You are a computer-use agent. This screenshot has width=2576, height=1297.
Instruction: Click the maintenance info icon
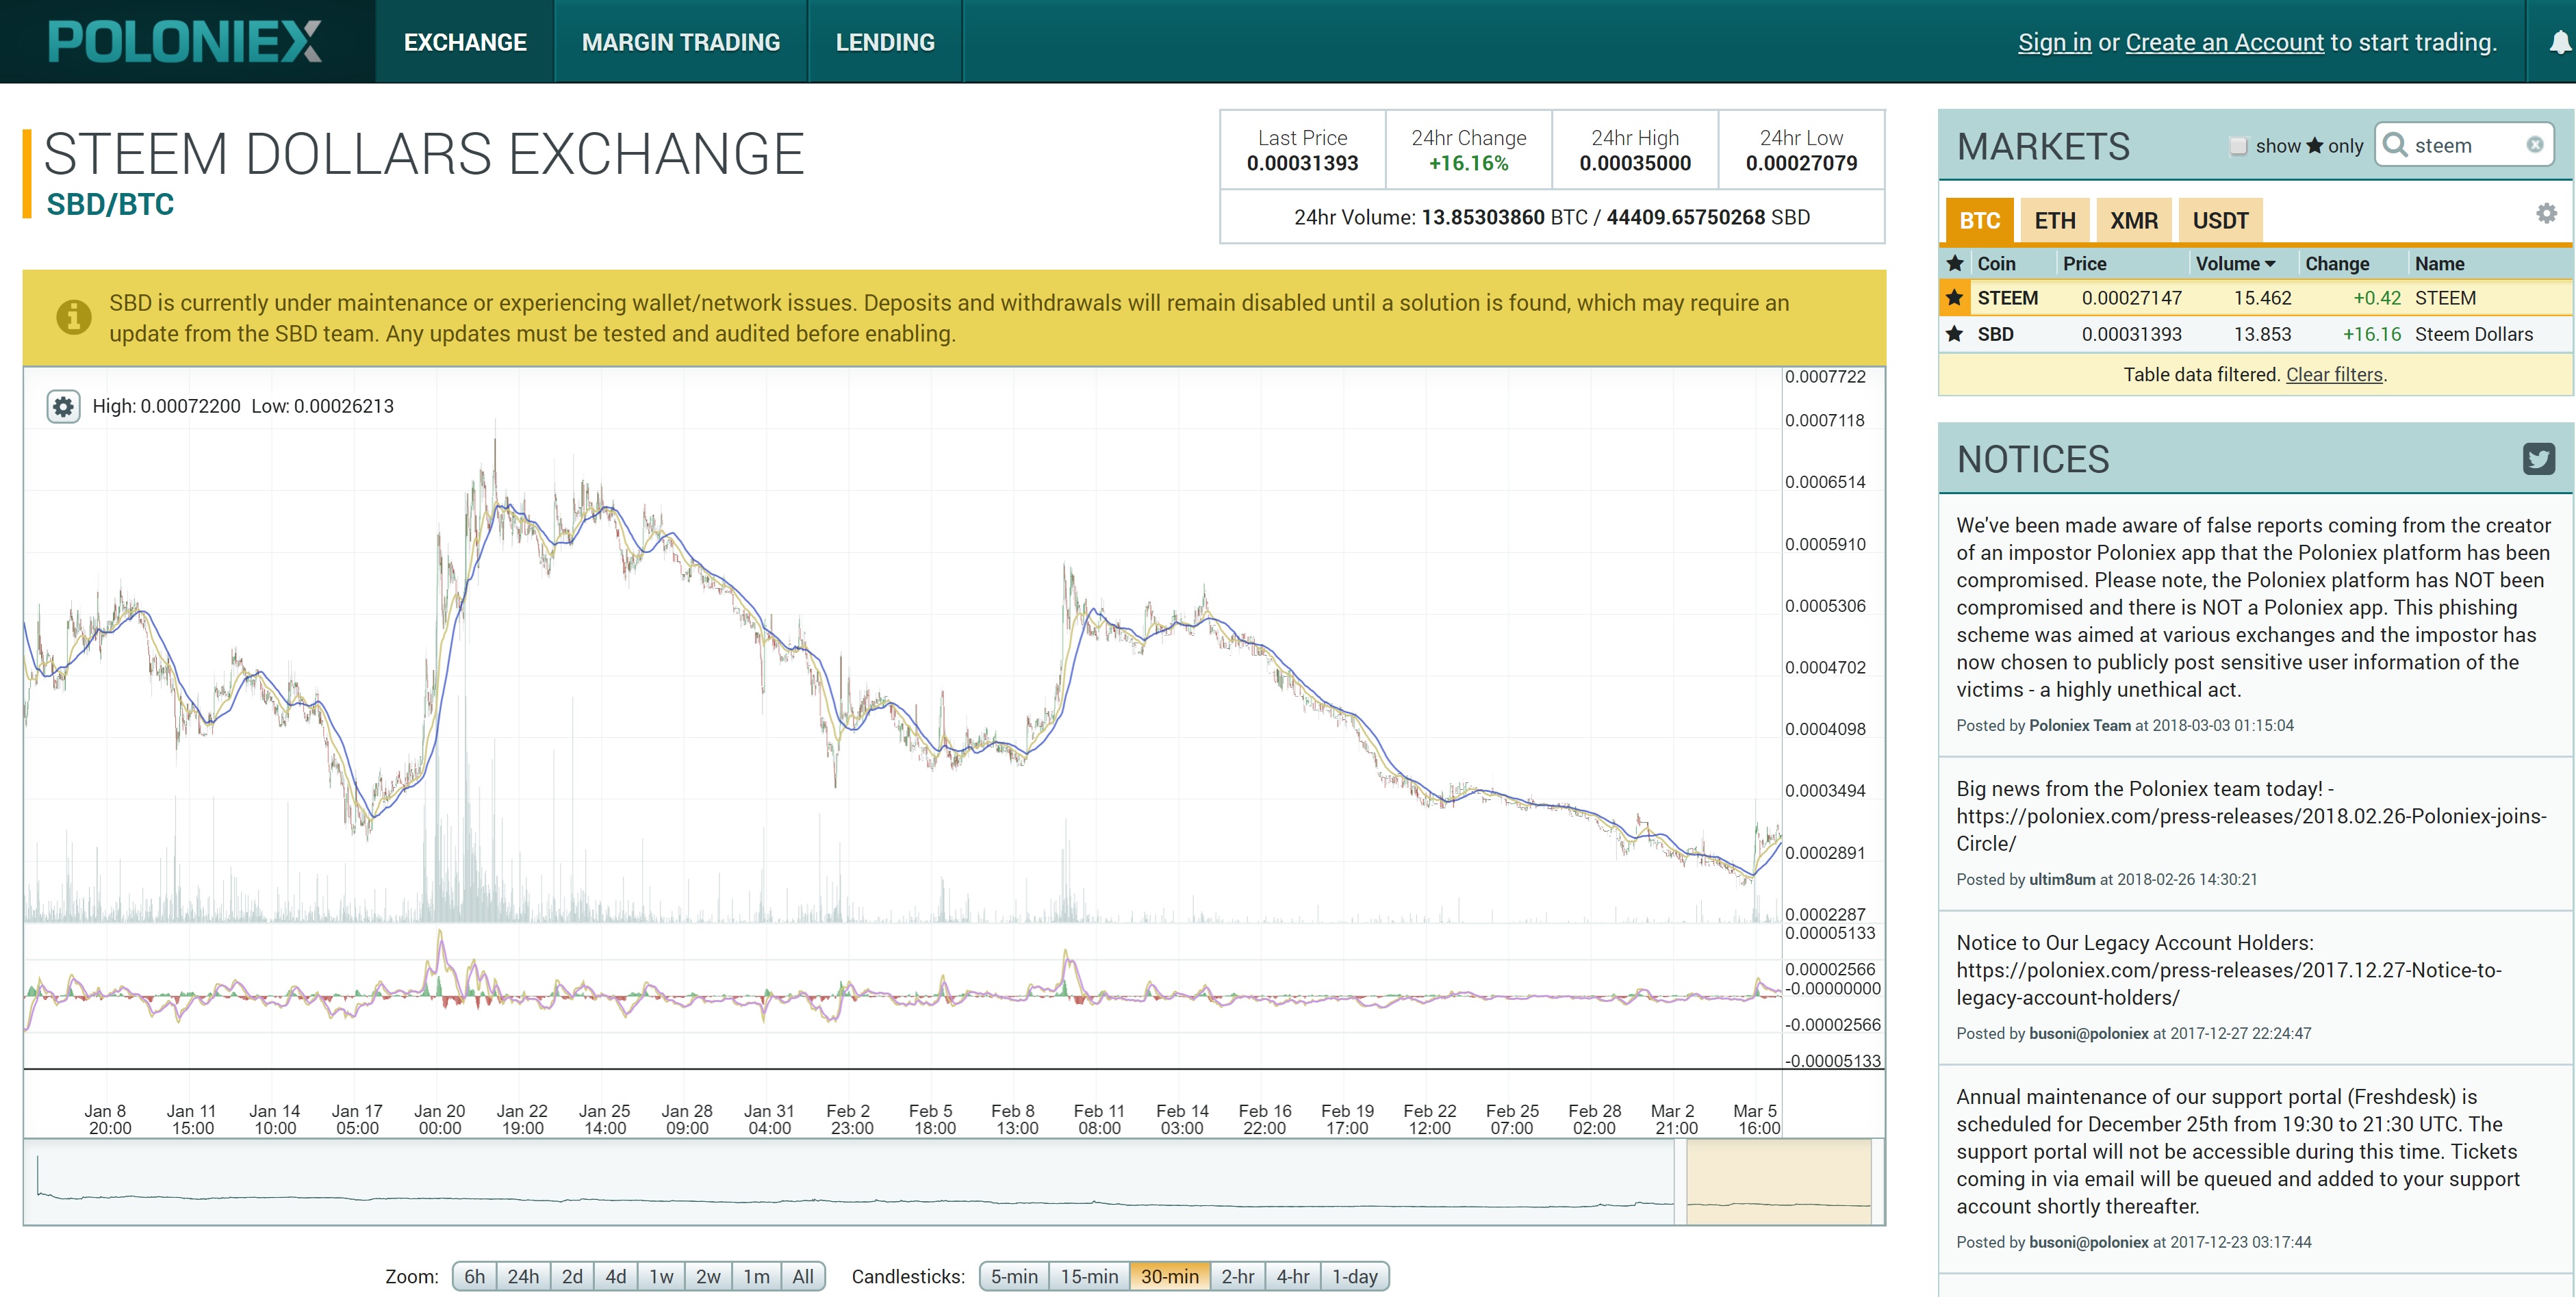[x=73, y=317]
